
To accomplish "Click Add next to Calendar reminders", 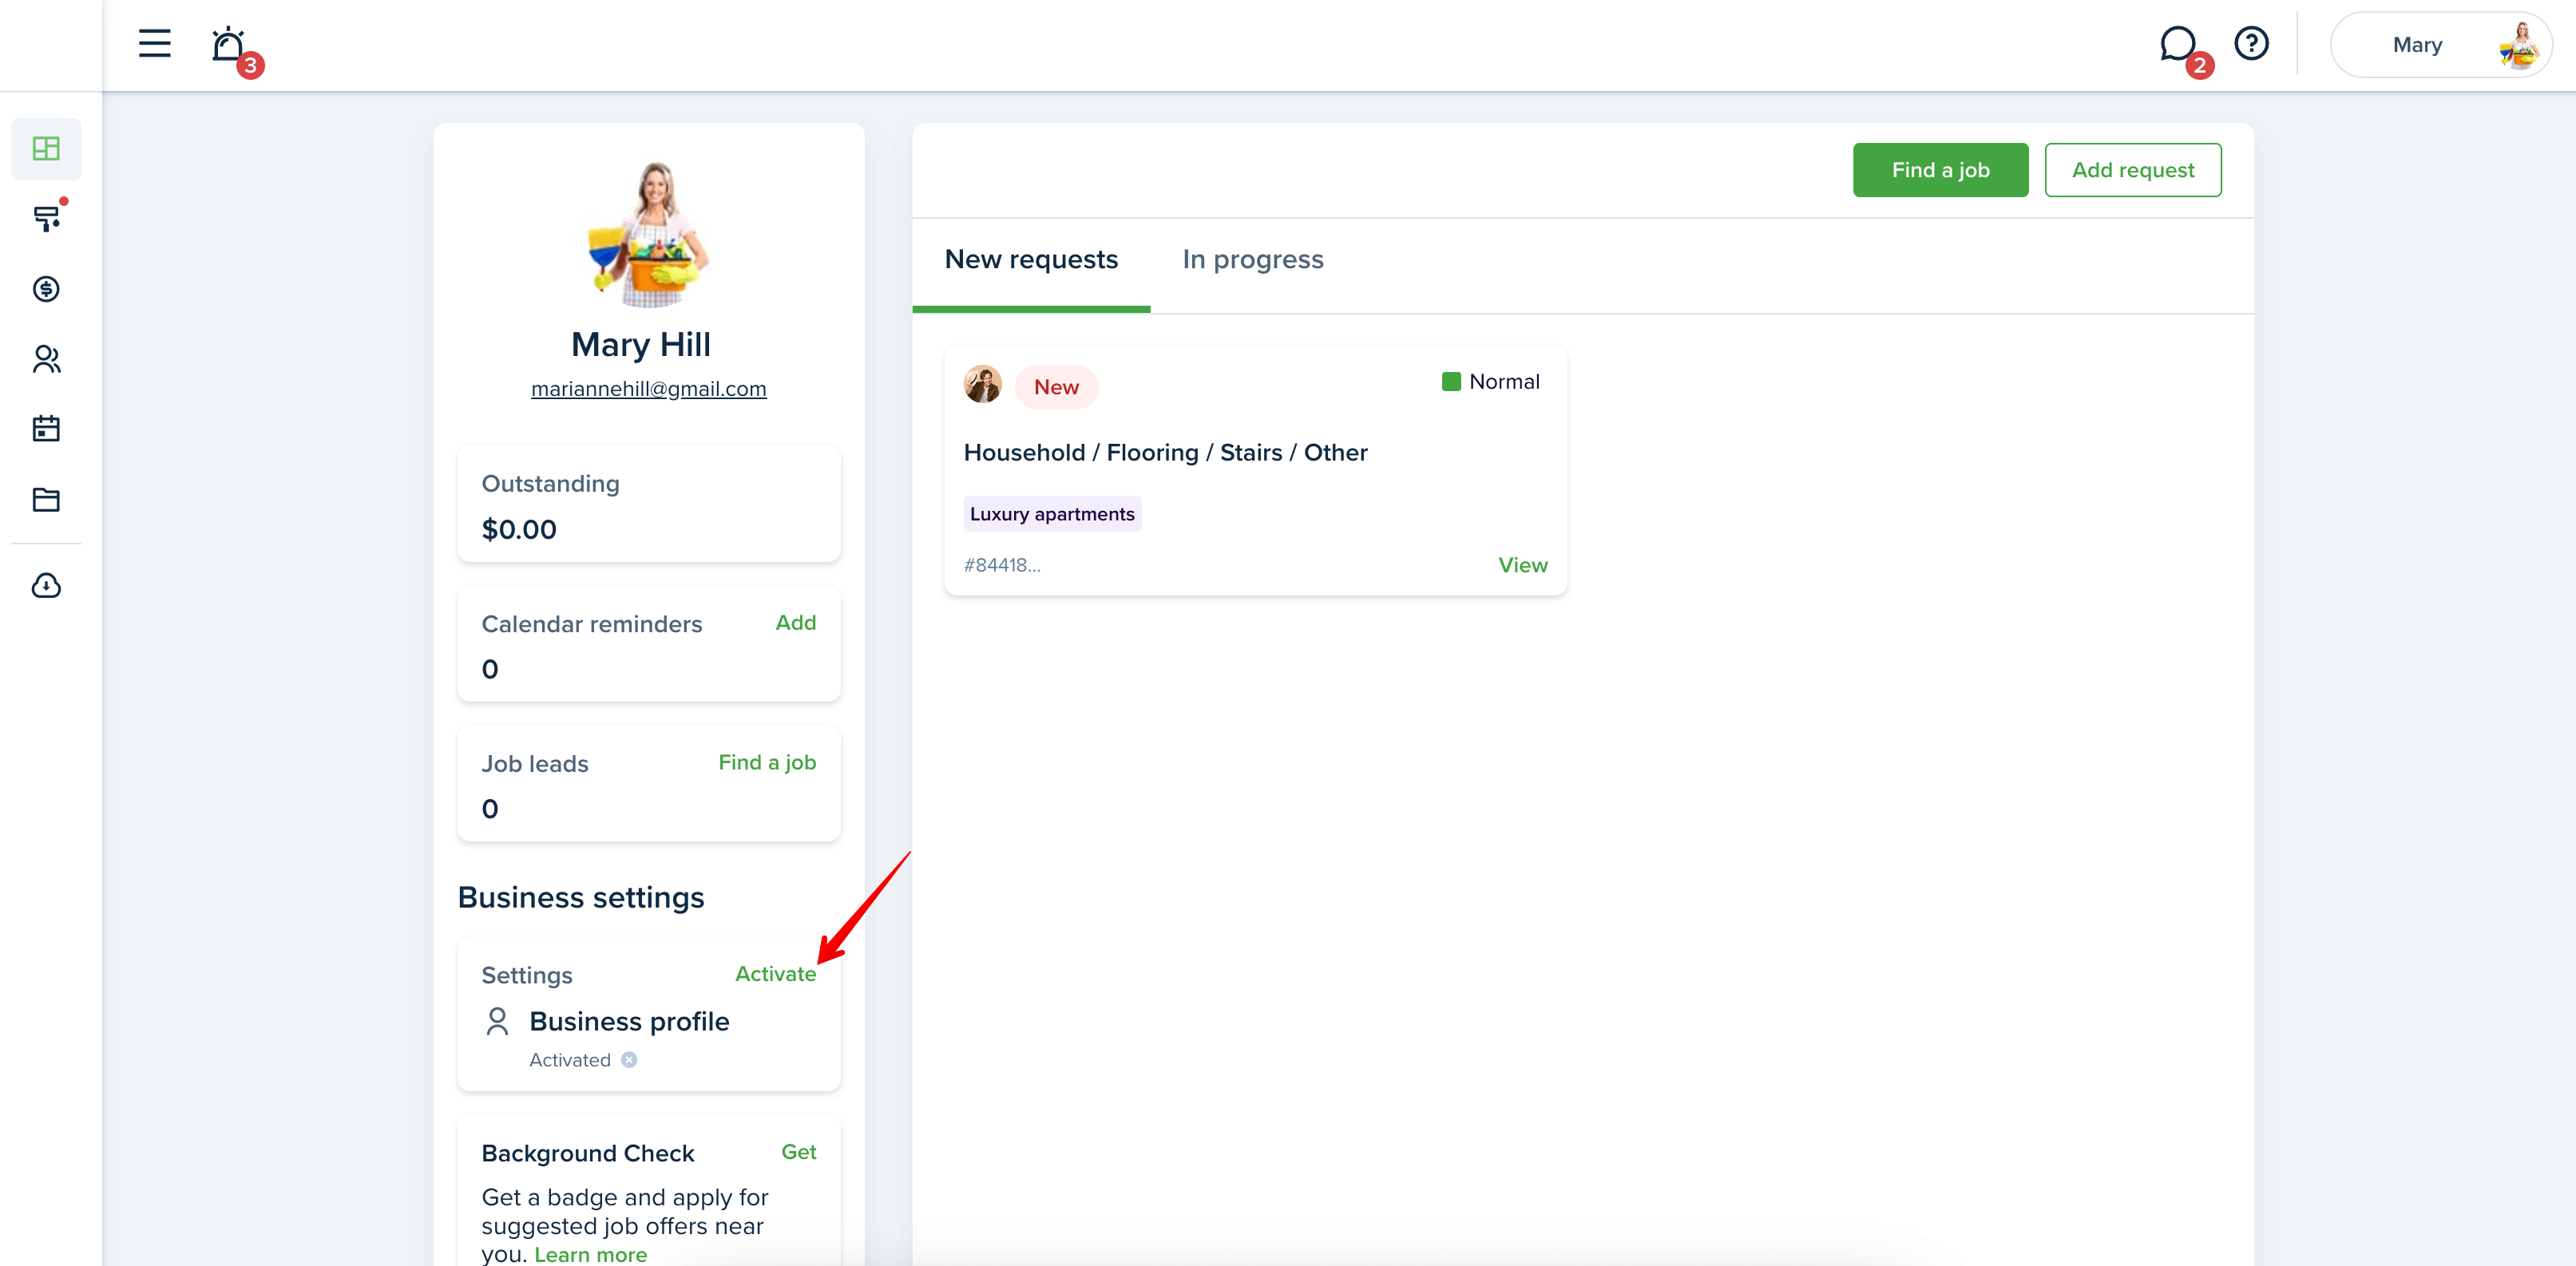I will [x=796, y=622].
